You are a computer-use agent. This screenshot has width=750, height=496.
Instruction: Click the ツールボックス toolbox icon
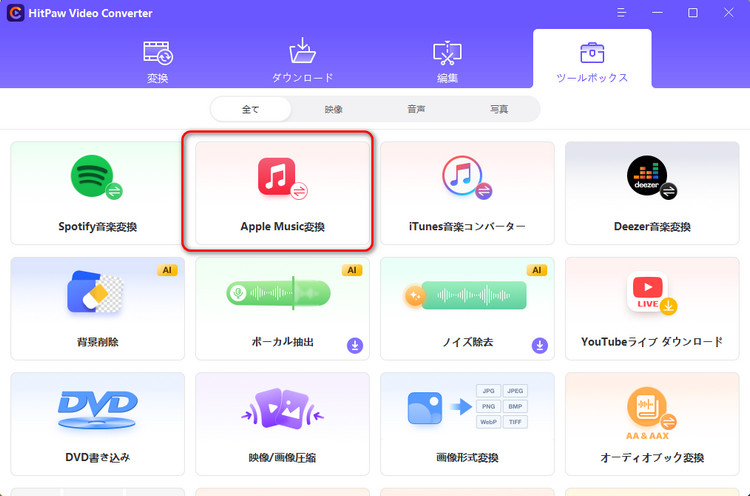592,53
